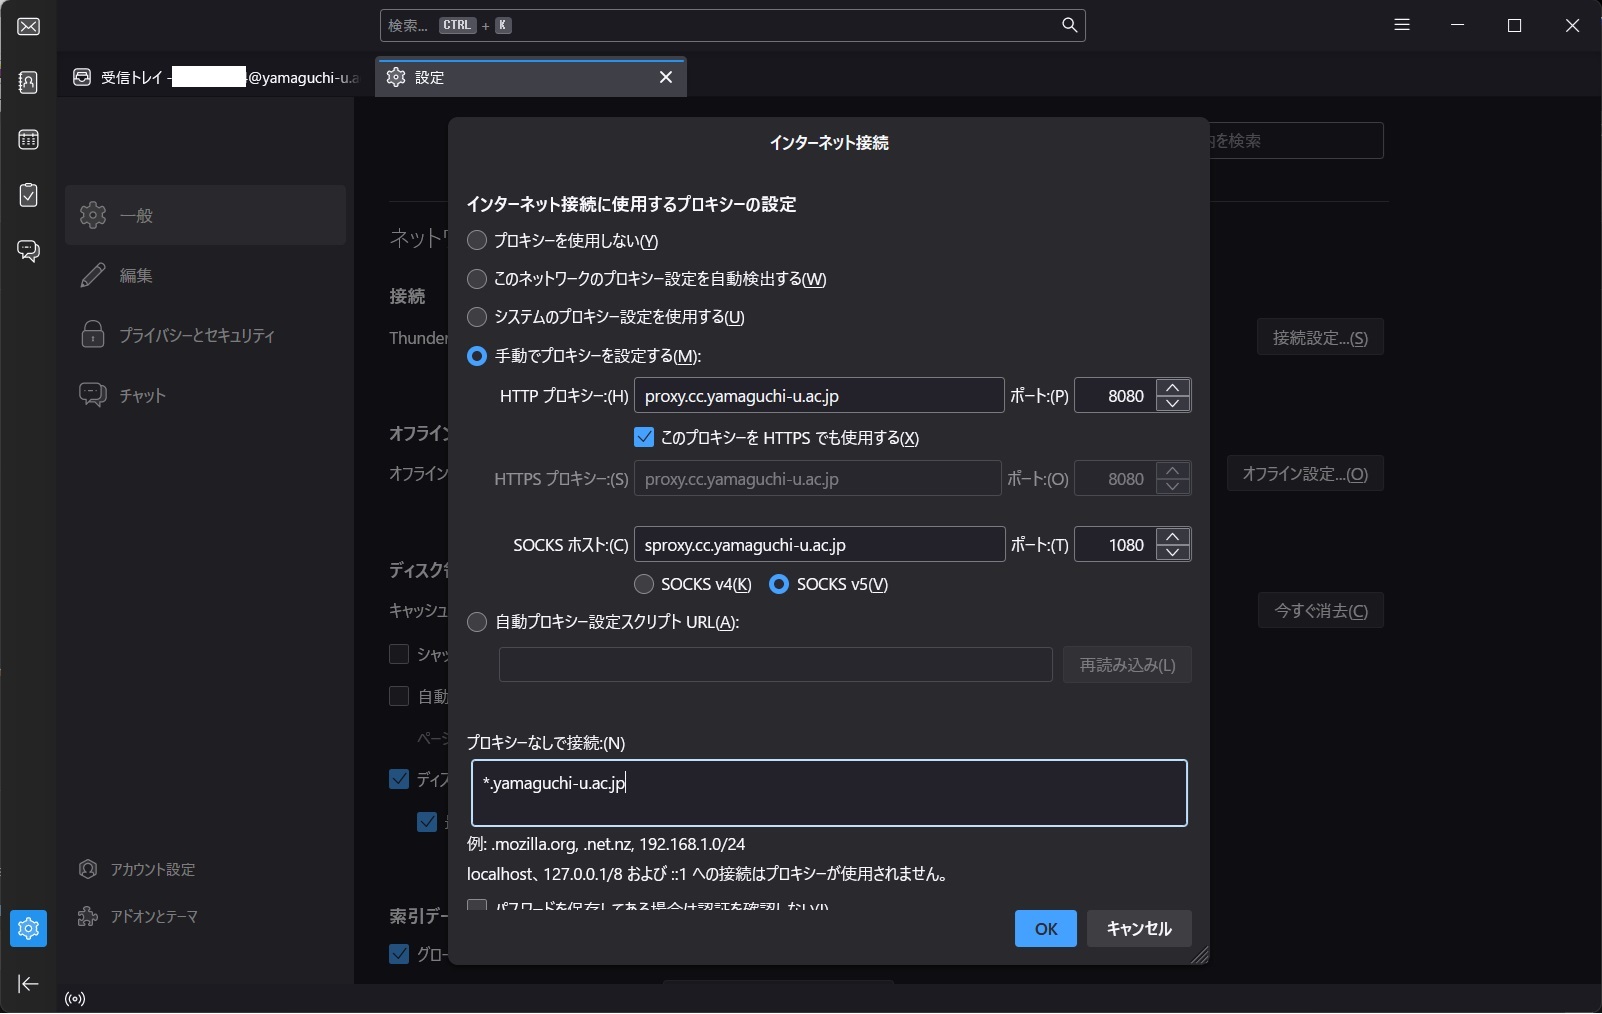Decrease the HTTP proxy port value
This screenshot has height=1014, width=1602.
tap(1173, 404)
